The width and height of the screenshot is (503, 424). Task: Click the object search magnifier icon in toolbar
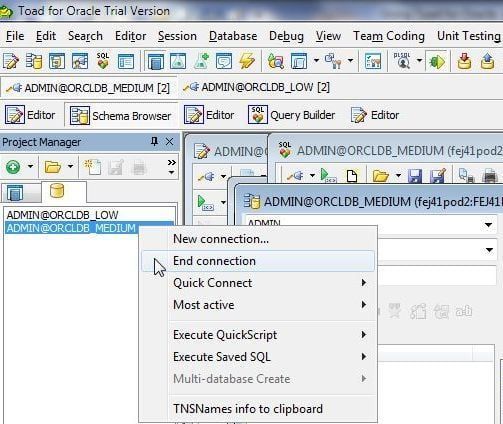click(x=276, y=61)
